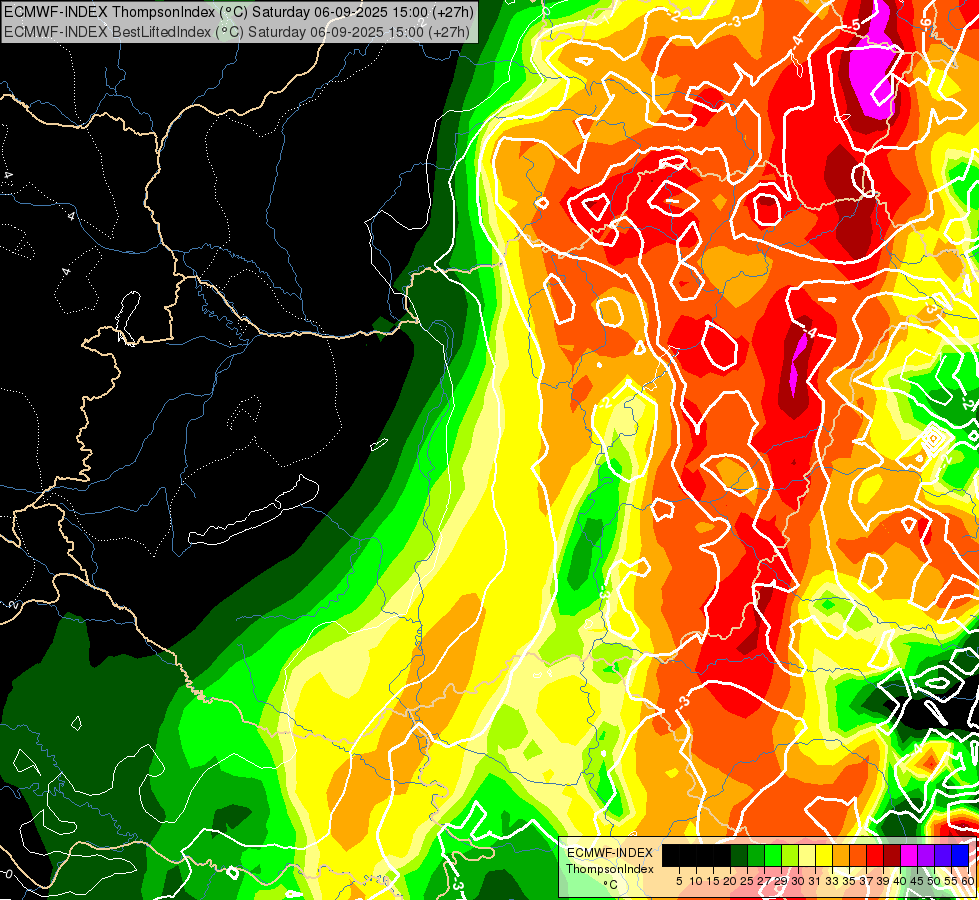Click the ThompsonIndex label in the legend

[610, 869]
